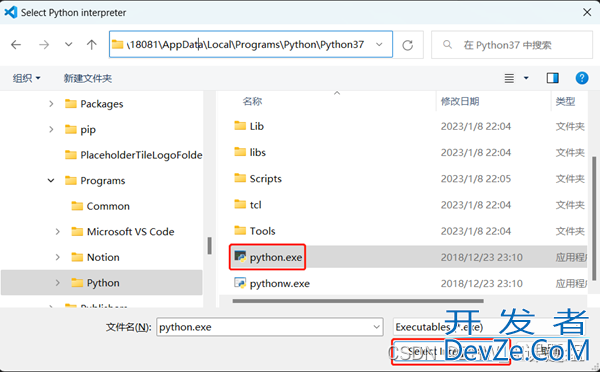Click the Lib folder icon
Image resolution: width=600 pixels, height=372 pixels.
pos(240,126)
